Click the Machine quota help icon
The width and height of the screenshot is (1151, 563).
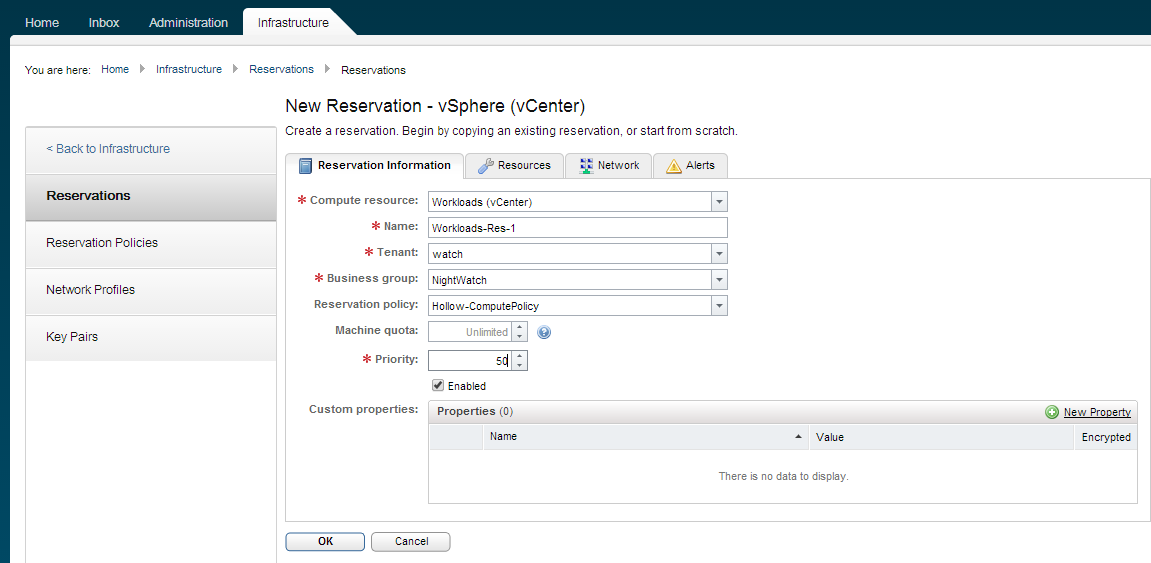click(x=545, y=332)
